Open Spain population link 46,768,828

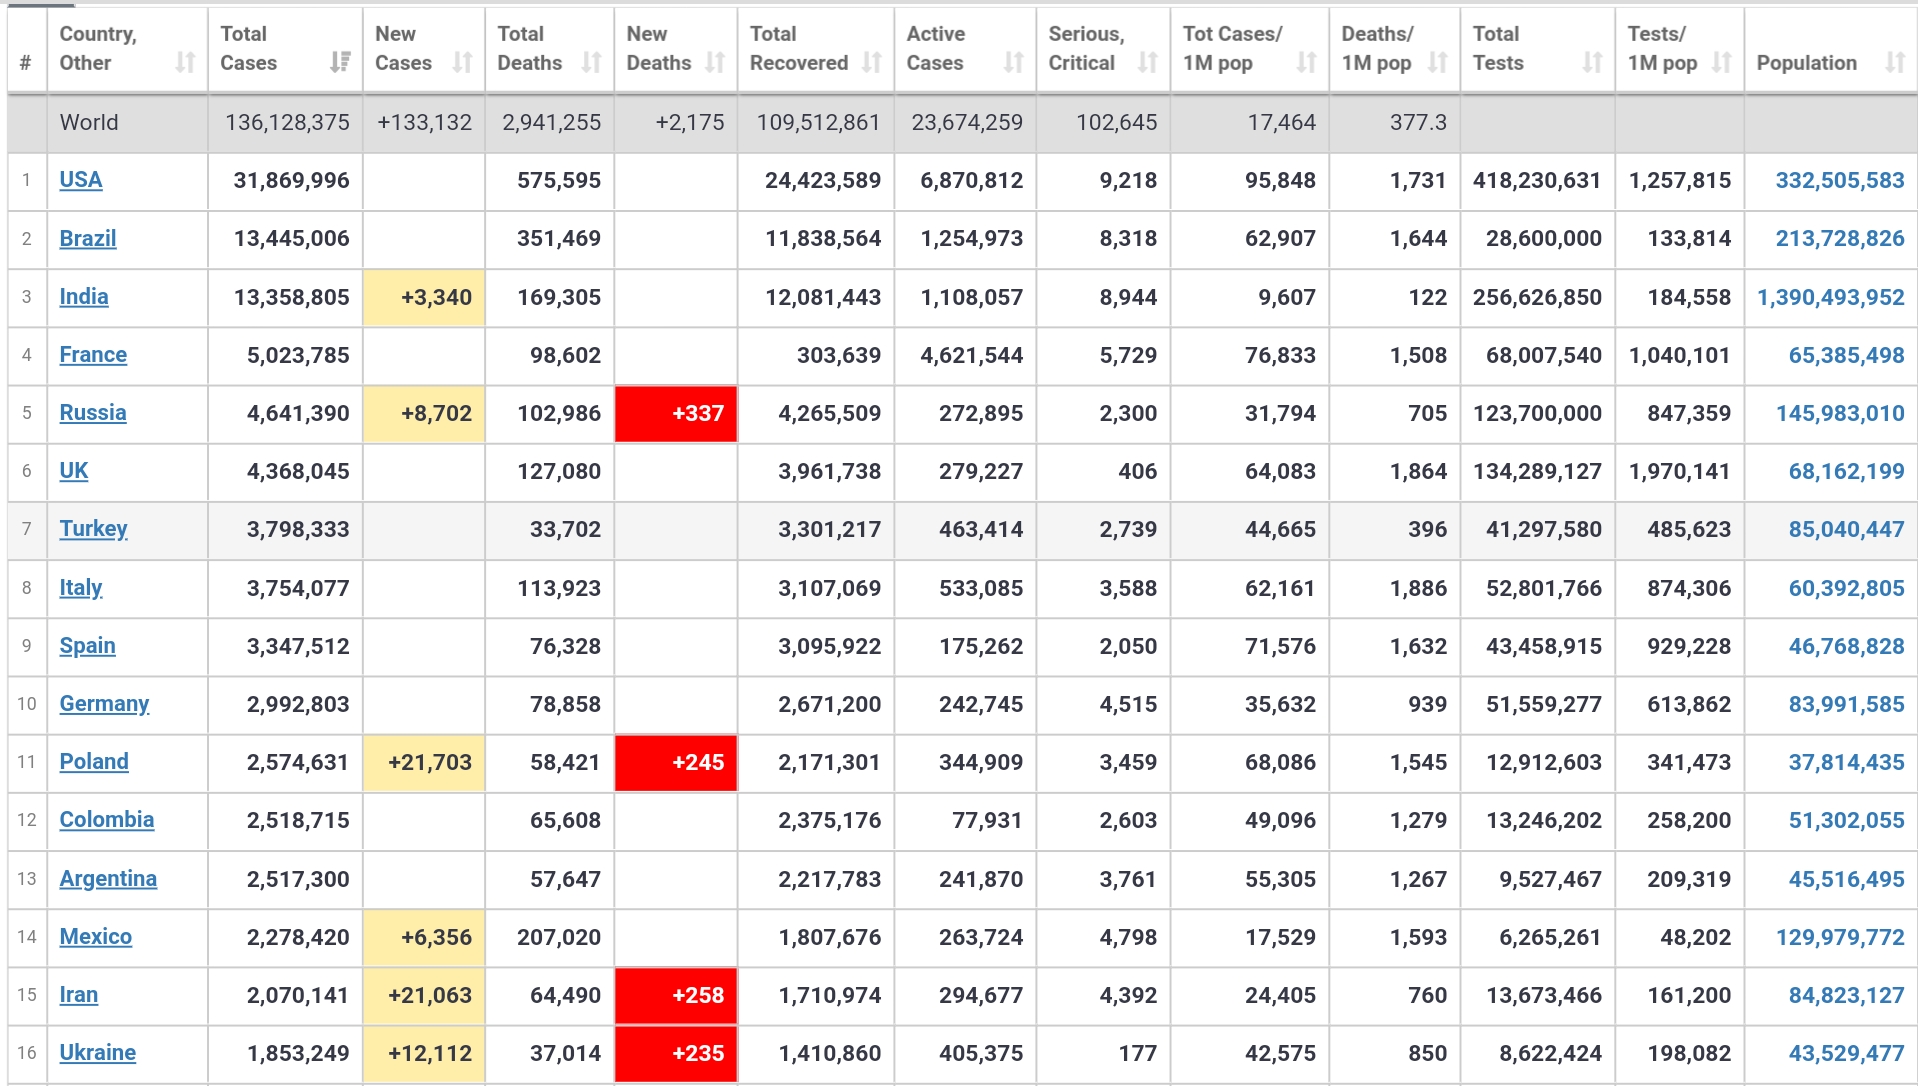1847,646
